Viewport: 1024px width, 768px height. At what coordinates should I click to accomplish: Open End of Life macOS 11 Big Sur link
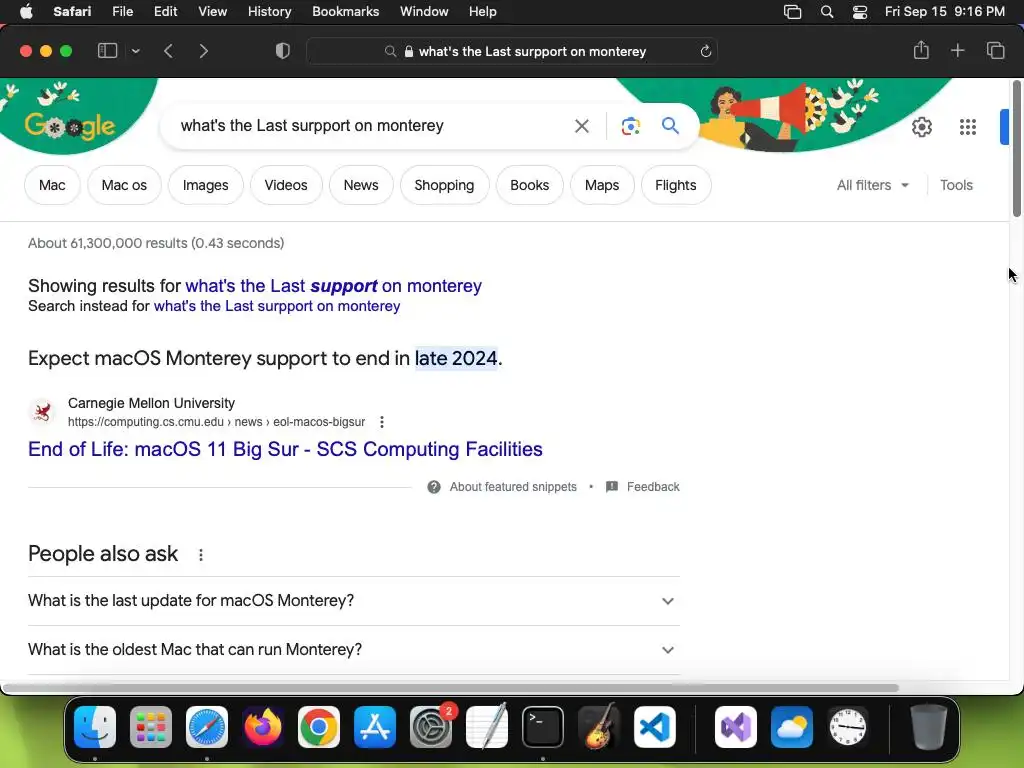pos(285,449)
